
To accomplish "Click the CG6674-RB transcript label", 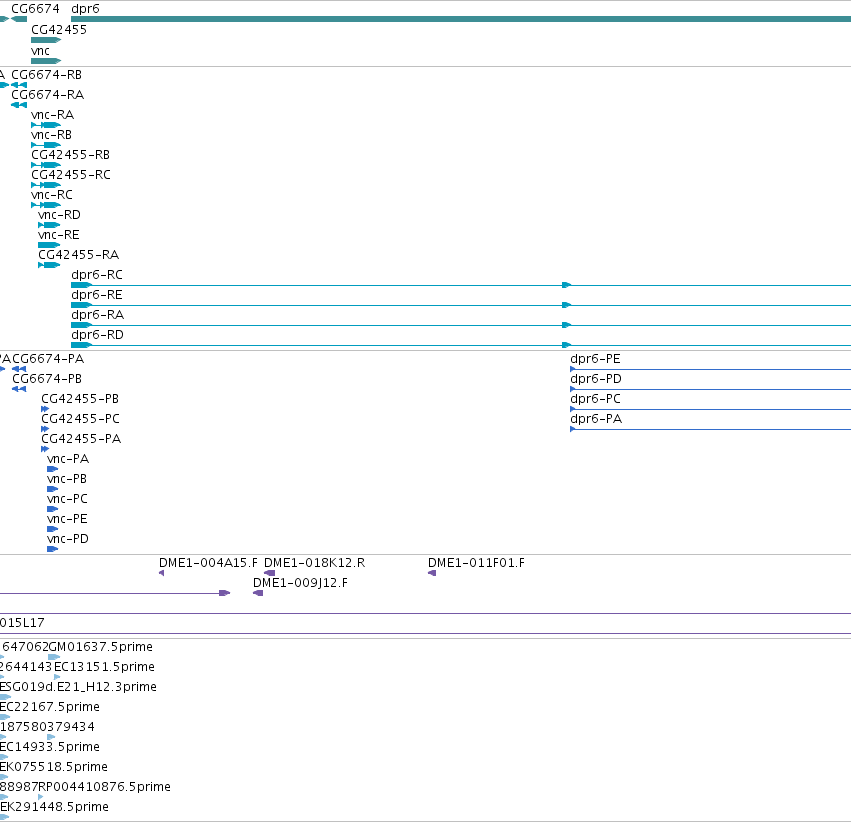I will tap(47, 74).
